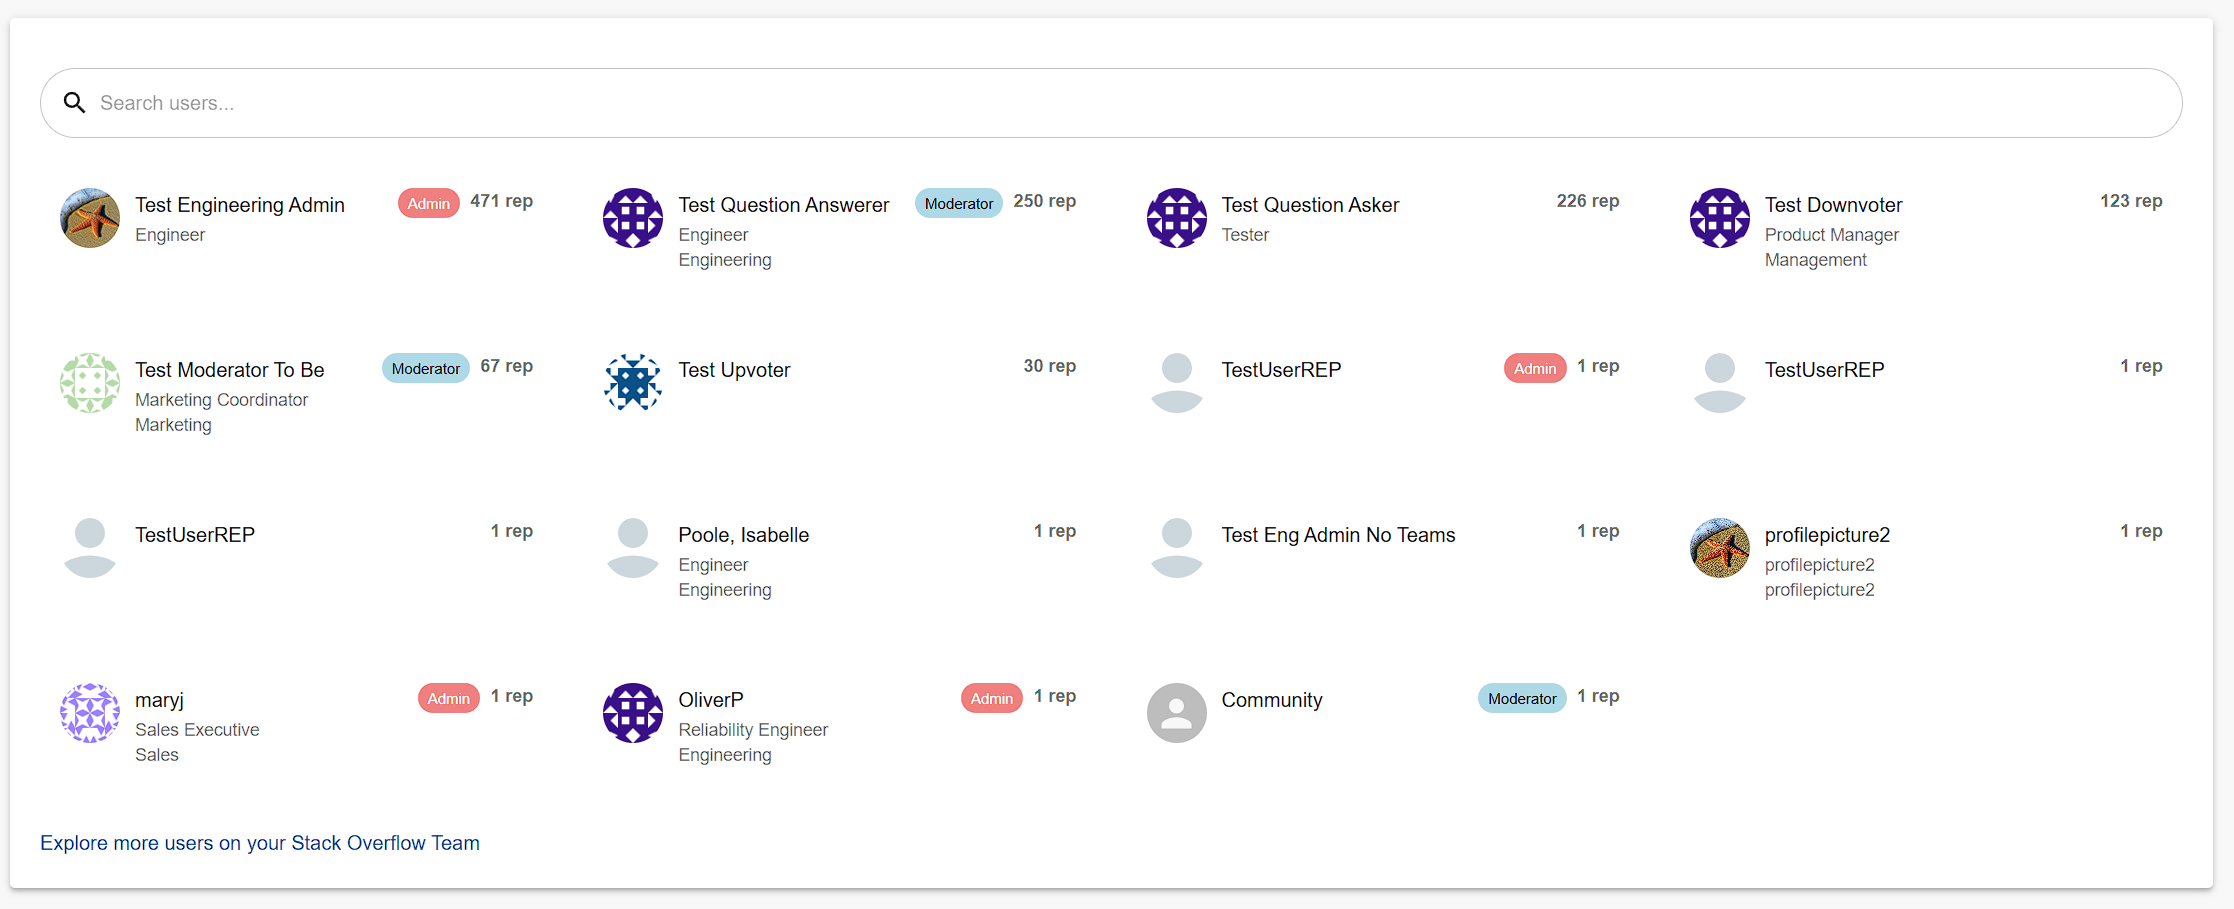The image size is (2234, 909).
Task: Click Marketing Coordinator title text
Action: pyautogui.click(x=222, y=400)
